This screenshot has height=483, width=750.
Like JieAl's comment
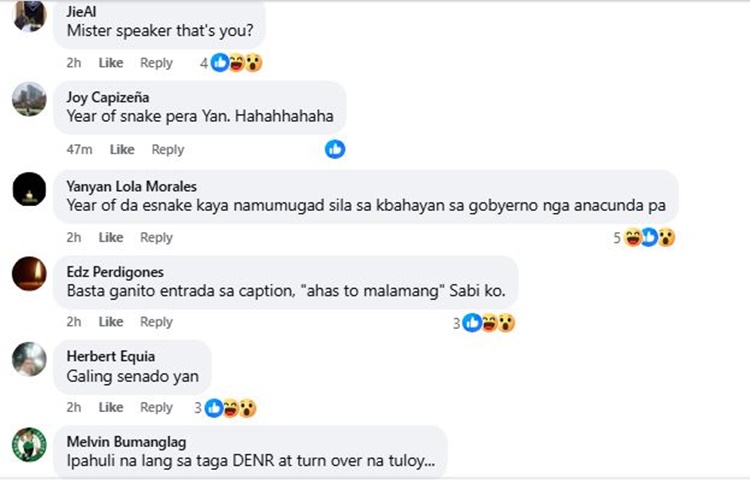(x=111, y=63)
